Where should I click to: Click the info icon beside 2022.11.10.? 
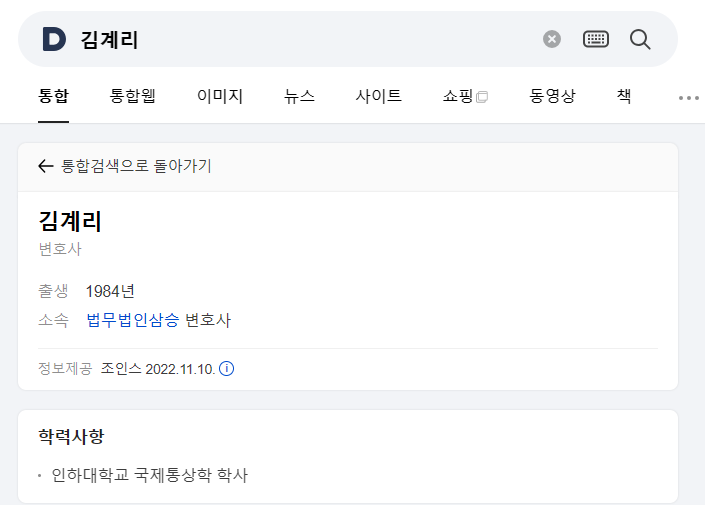tap(226, 369)
